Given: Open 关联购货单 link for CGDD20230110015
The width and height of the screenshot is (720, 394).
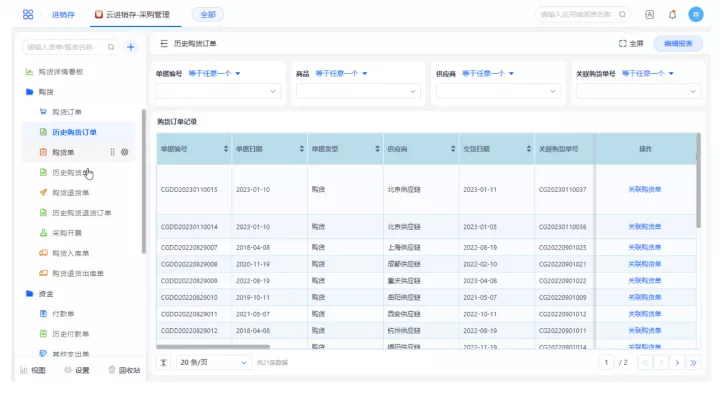Looking at the screenshot, I should coord(645,189).
